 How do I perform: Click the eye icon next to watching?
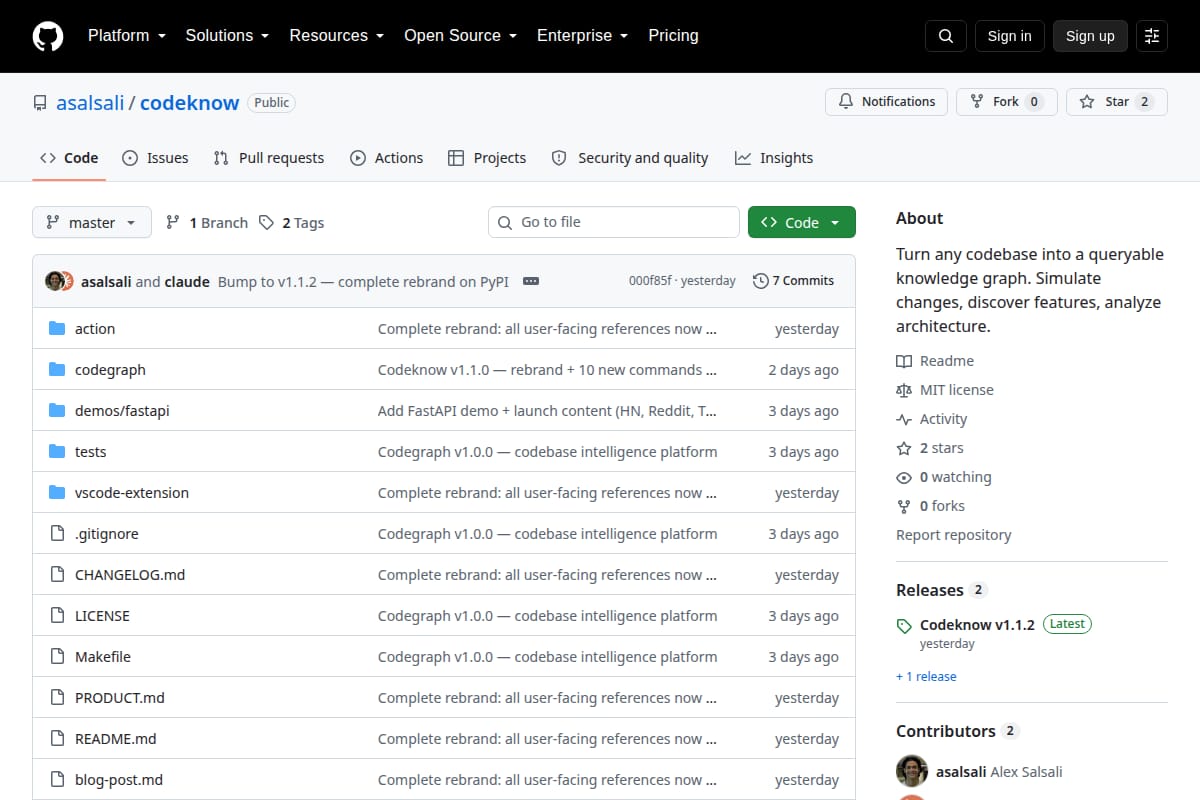[904, 477]
